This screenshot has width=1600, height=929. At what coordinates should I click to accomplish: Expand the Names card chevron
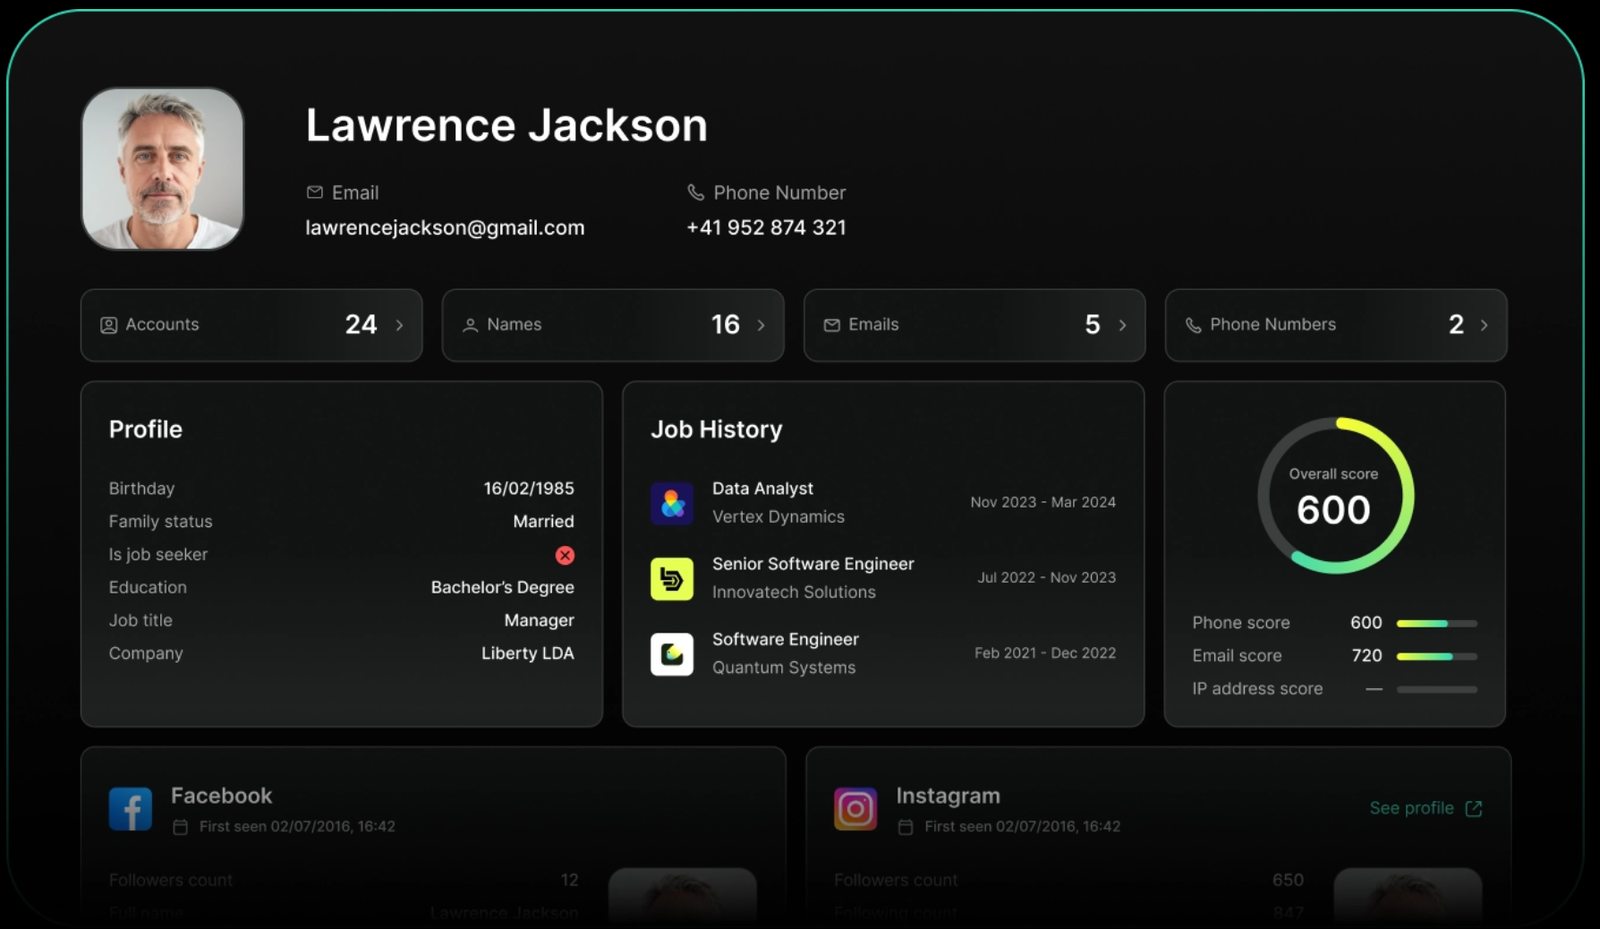click(761, 325)
